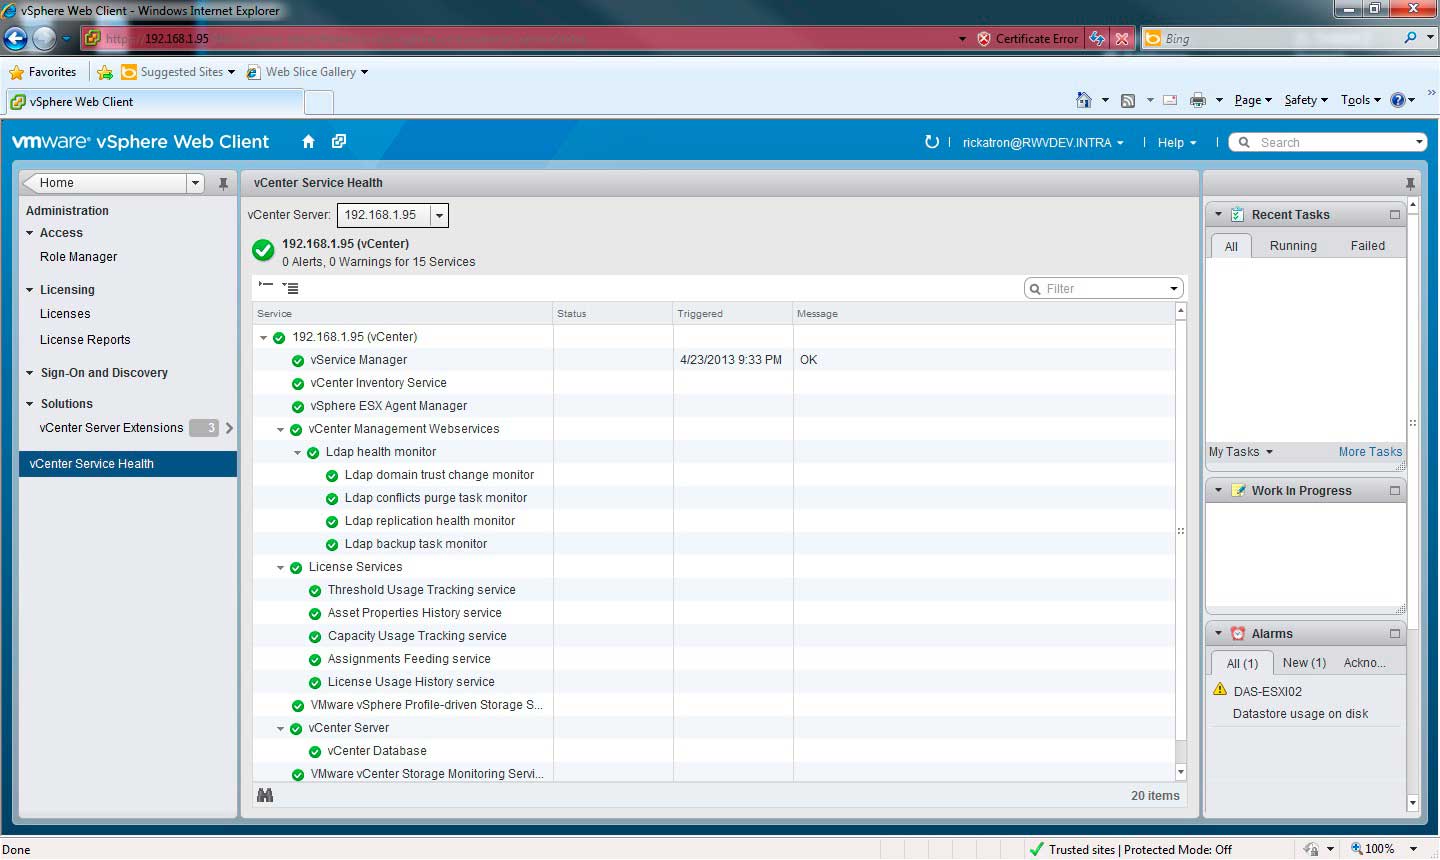Open Suggested Sites favorites link
Viewport: 1440px width, 860px height.
(x=178, y=72)
